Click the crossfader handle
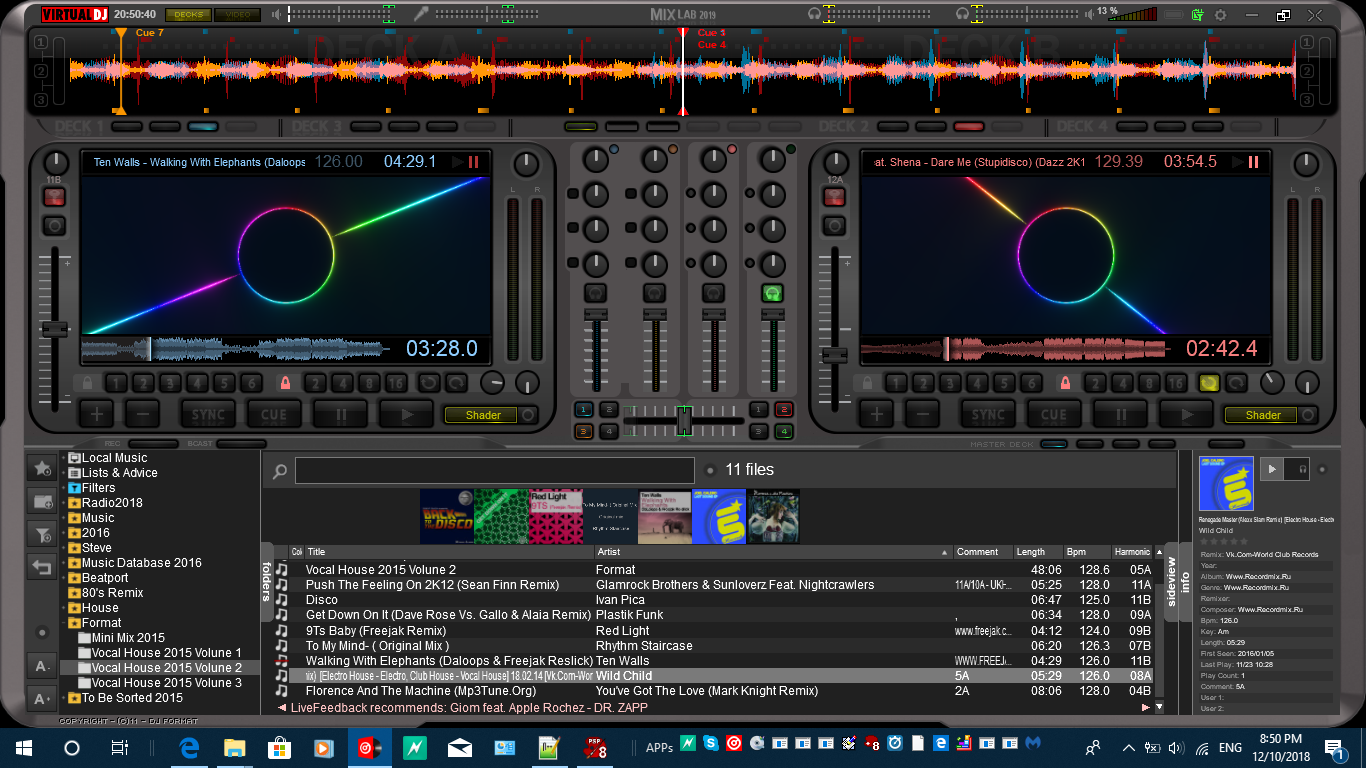Viewport: 1366px width, 768px height. coord(684,420)
